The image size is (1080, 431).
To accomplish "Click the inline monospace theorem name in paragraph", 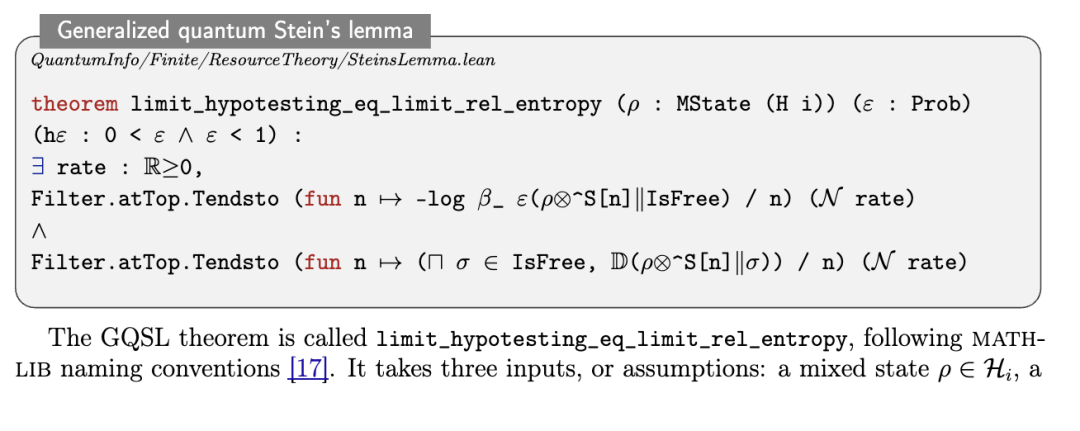I will coord(611,339).
